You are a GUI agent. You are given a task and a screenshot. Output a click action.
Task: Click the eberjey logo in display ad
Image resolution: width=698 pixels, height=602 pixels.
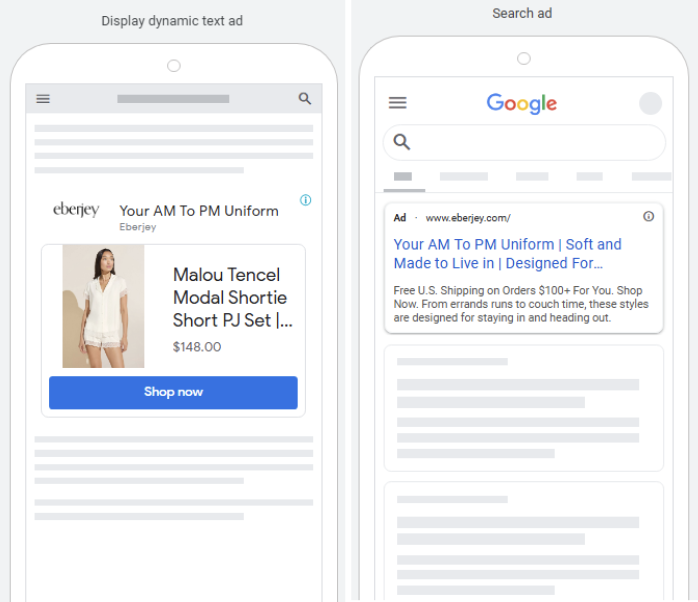click(76, 209)
